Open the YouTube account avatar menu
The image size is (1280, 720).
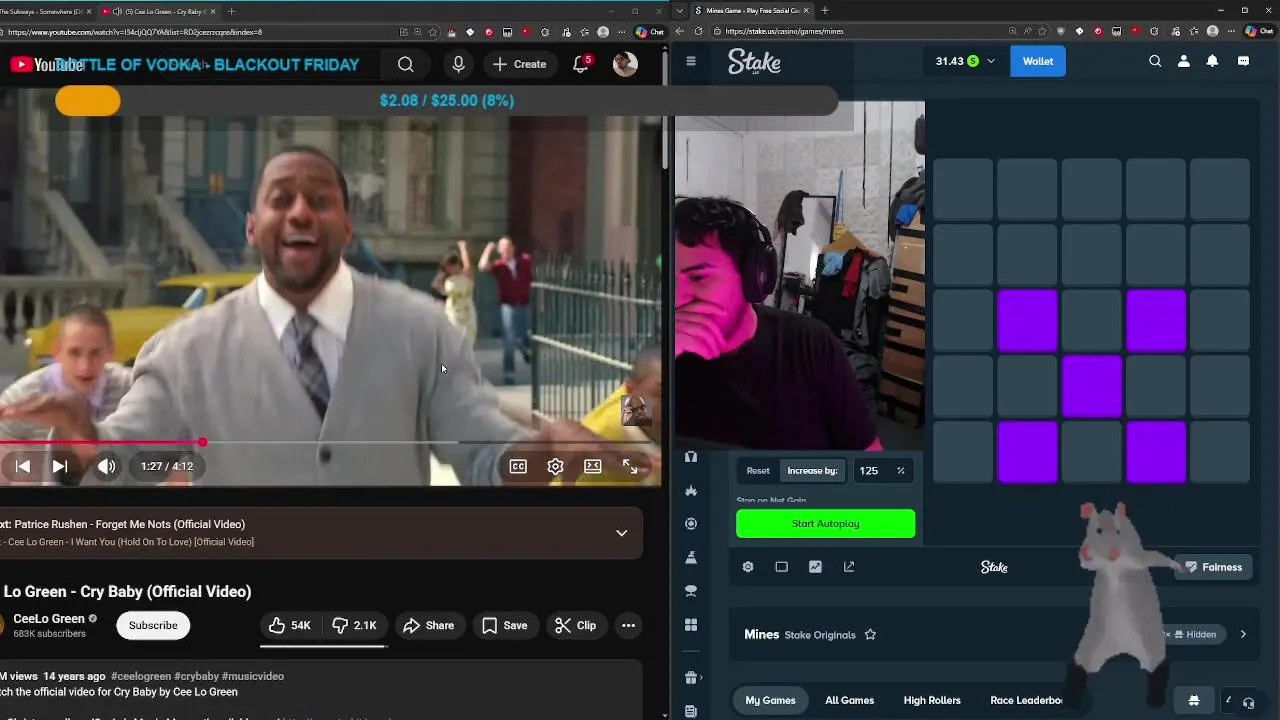click(625, 64)
